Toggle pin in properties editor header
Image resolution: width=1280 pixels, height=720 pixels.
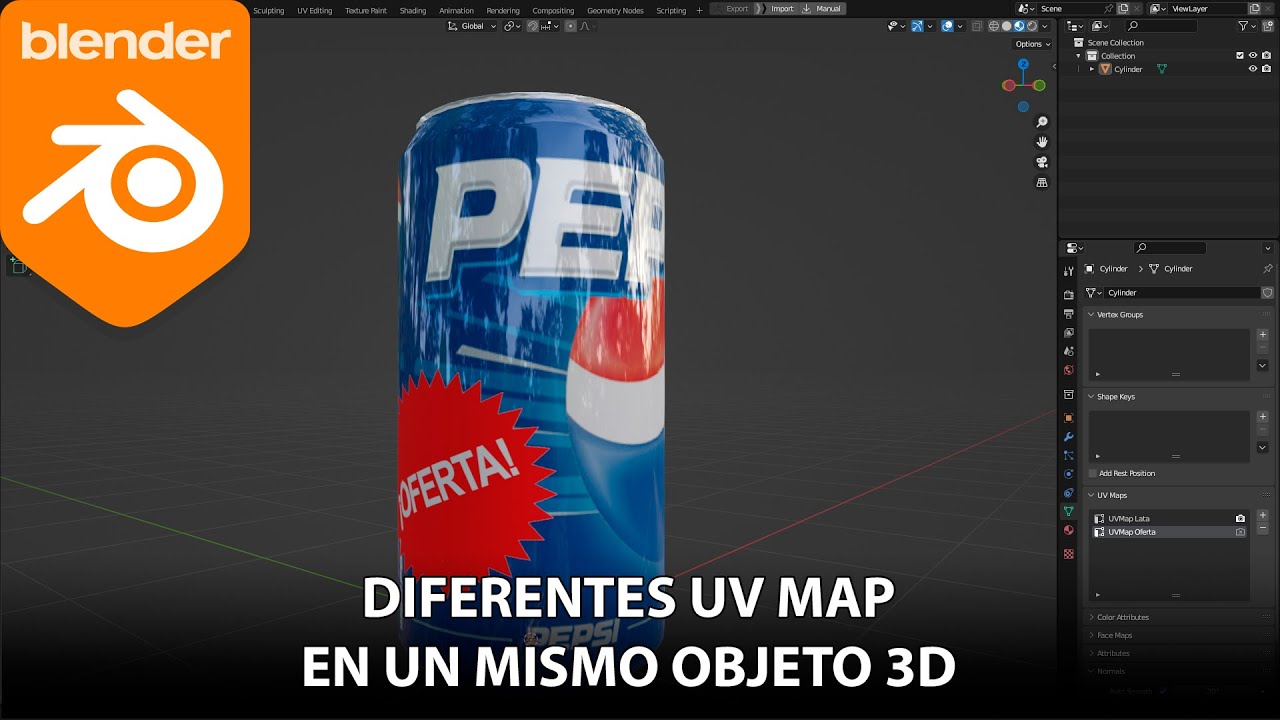click(1267, 269)
